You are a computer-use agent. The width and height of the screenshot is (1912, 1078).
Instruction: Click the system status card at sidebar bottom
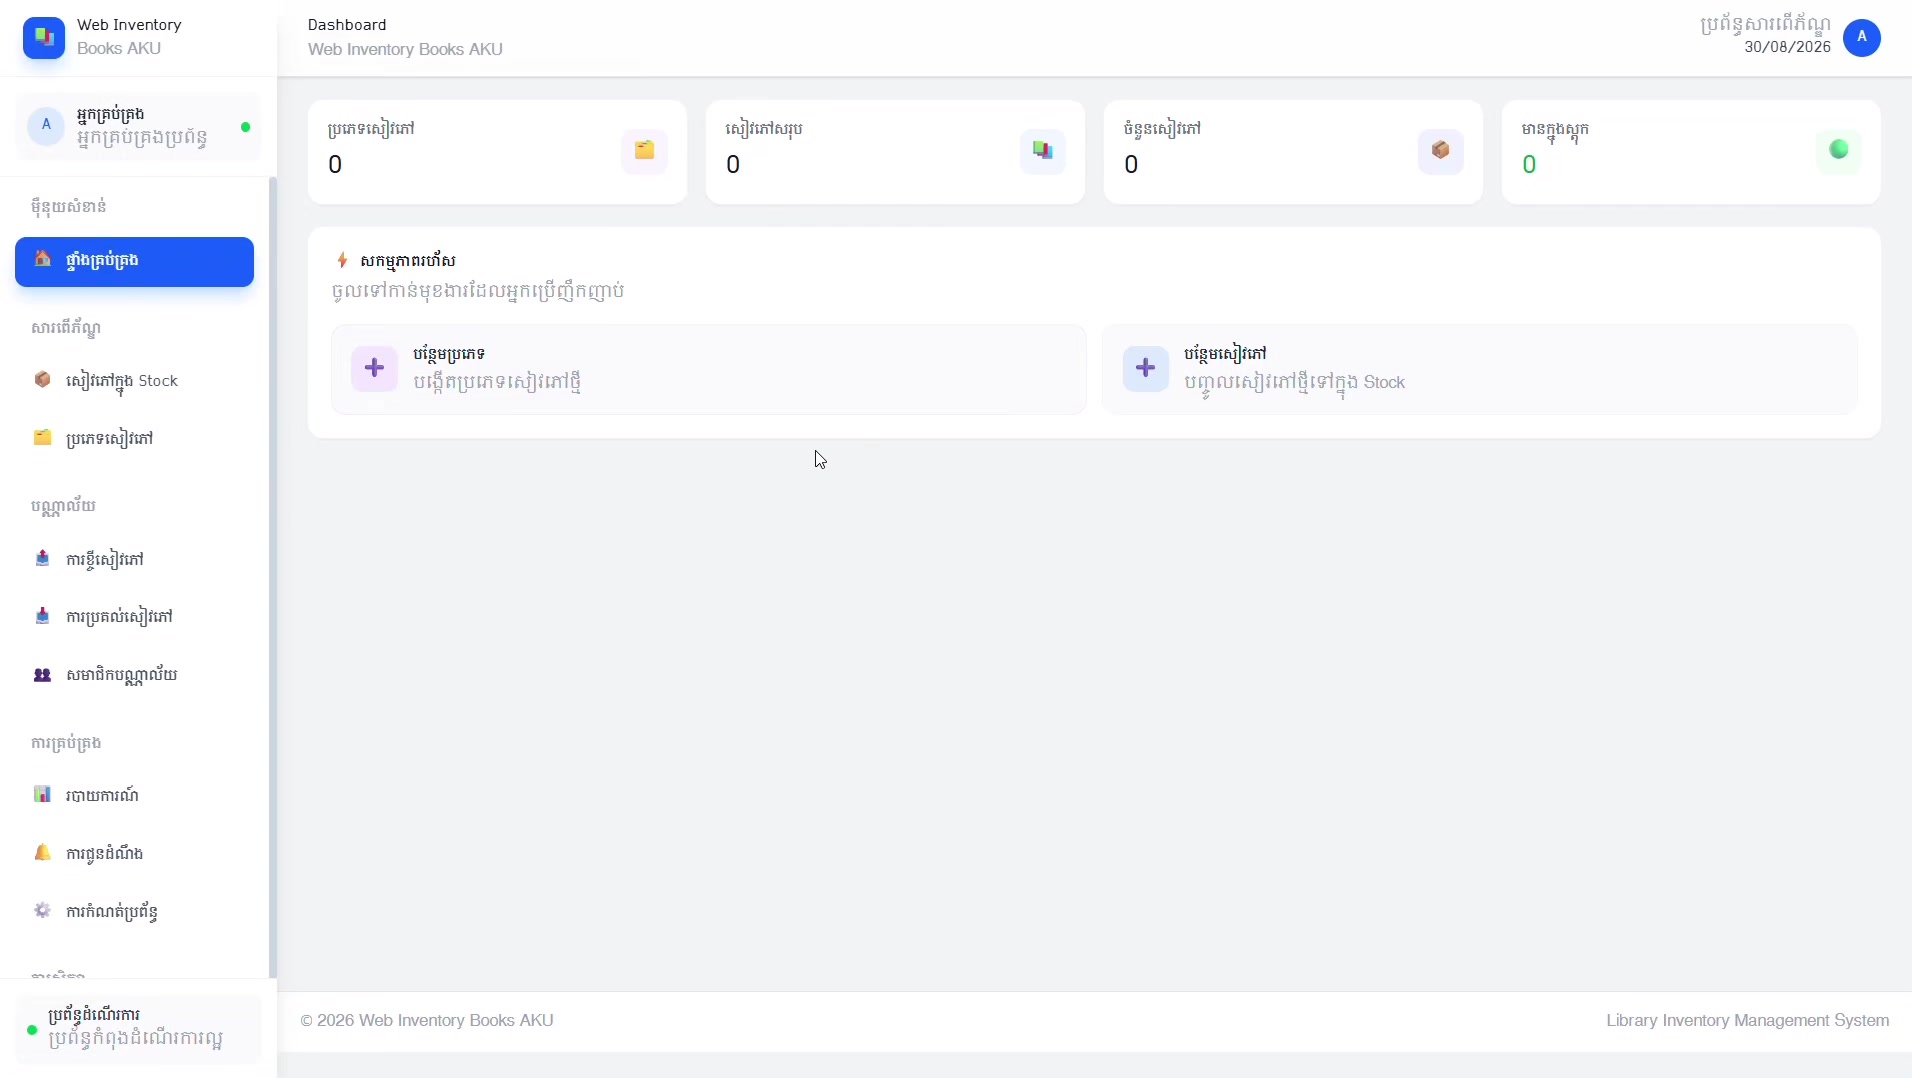(138, 1028)
